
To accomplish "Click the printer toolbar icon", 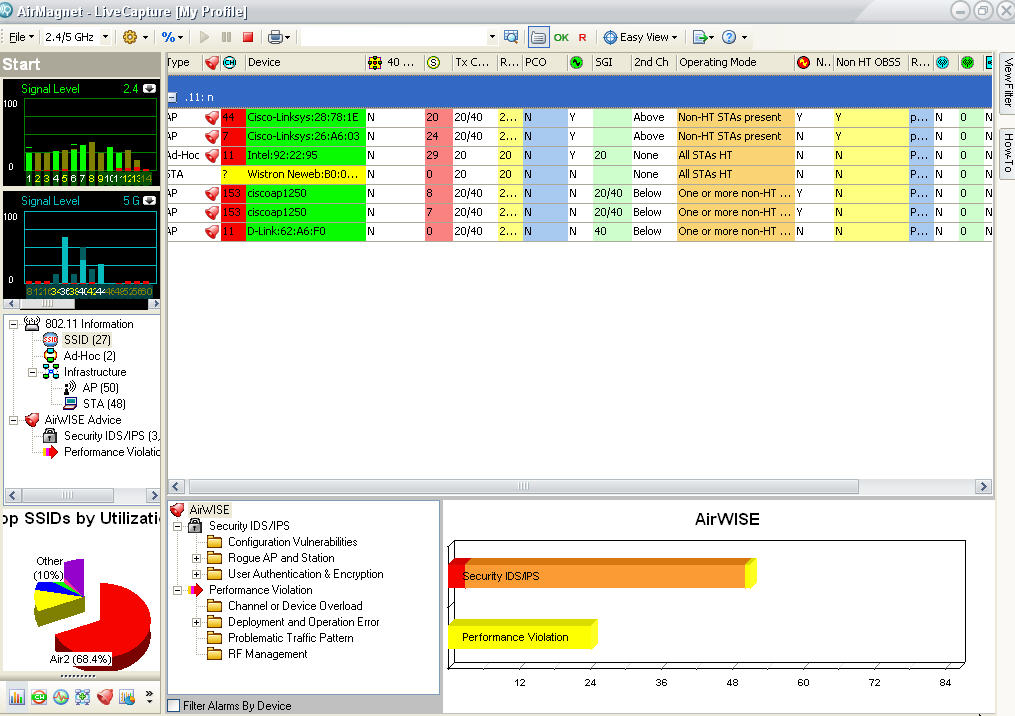I will point(275,37).
